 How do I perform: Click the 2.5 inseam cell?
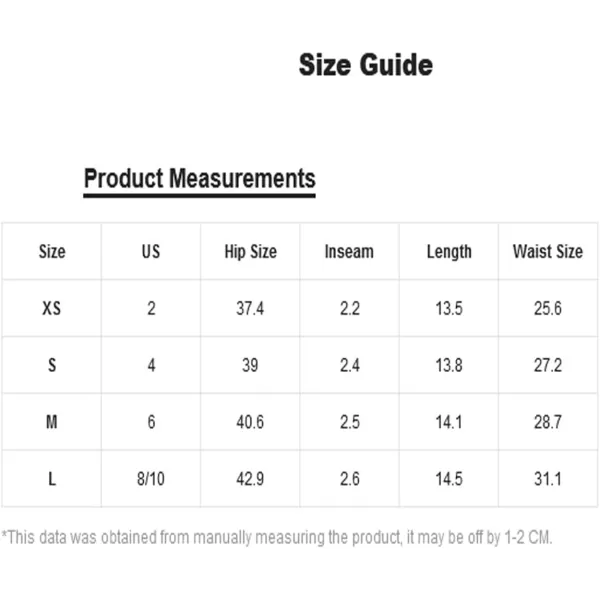[350, 422]
